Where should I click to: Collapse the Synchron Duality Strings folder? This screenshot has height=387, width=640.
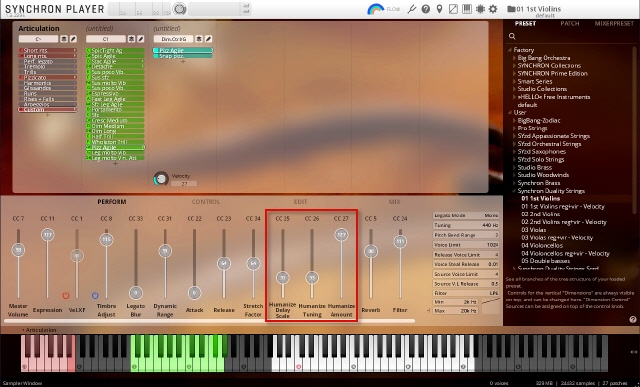click(x=514, y=191)
